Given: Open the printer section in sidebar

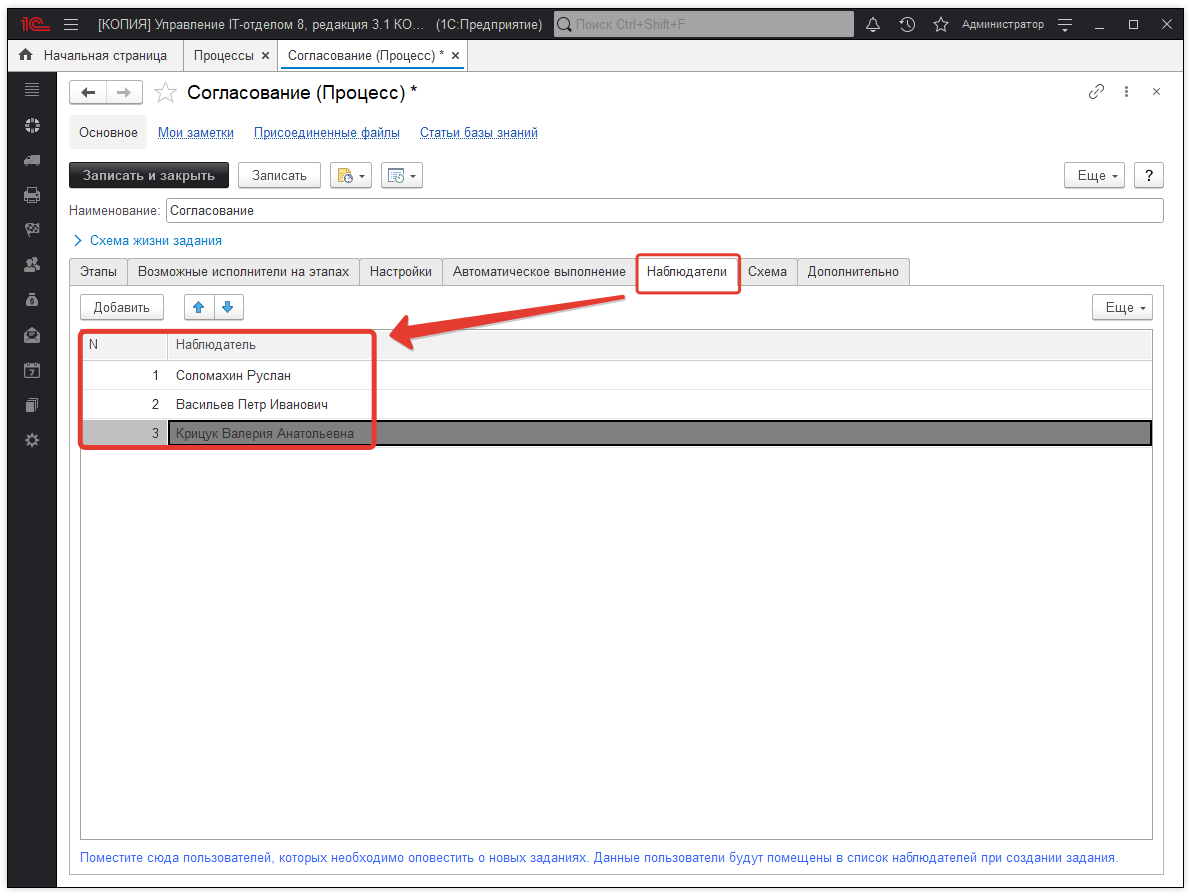Looking at the screenshot, I should [x=32, y=195].
